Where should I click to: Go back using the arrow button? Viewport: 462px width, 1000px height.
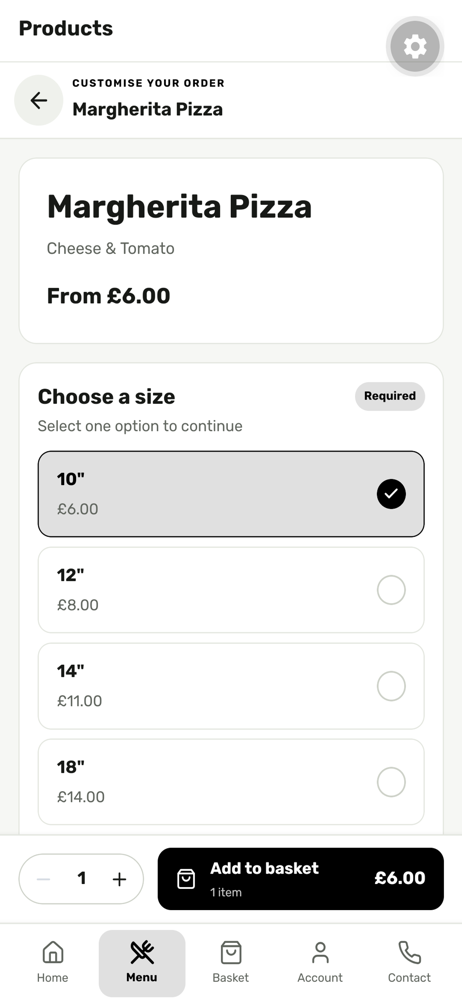tap(39, 100)
